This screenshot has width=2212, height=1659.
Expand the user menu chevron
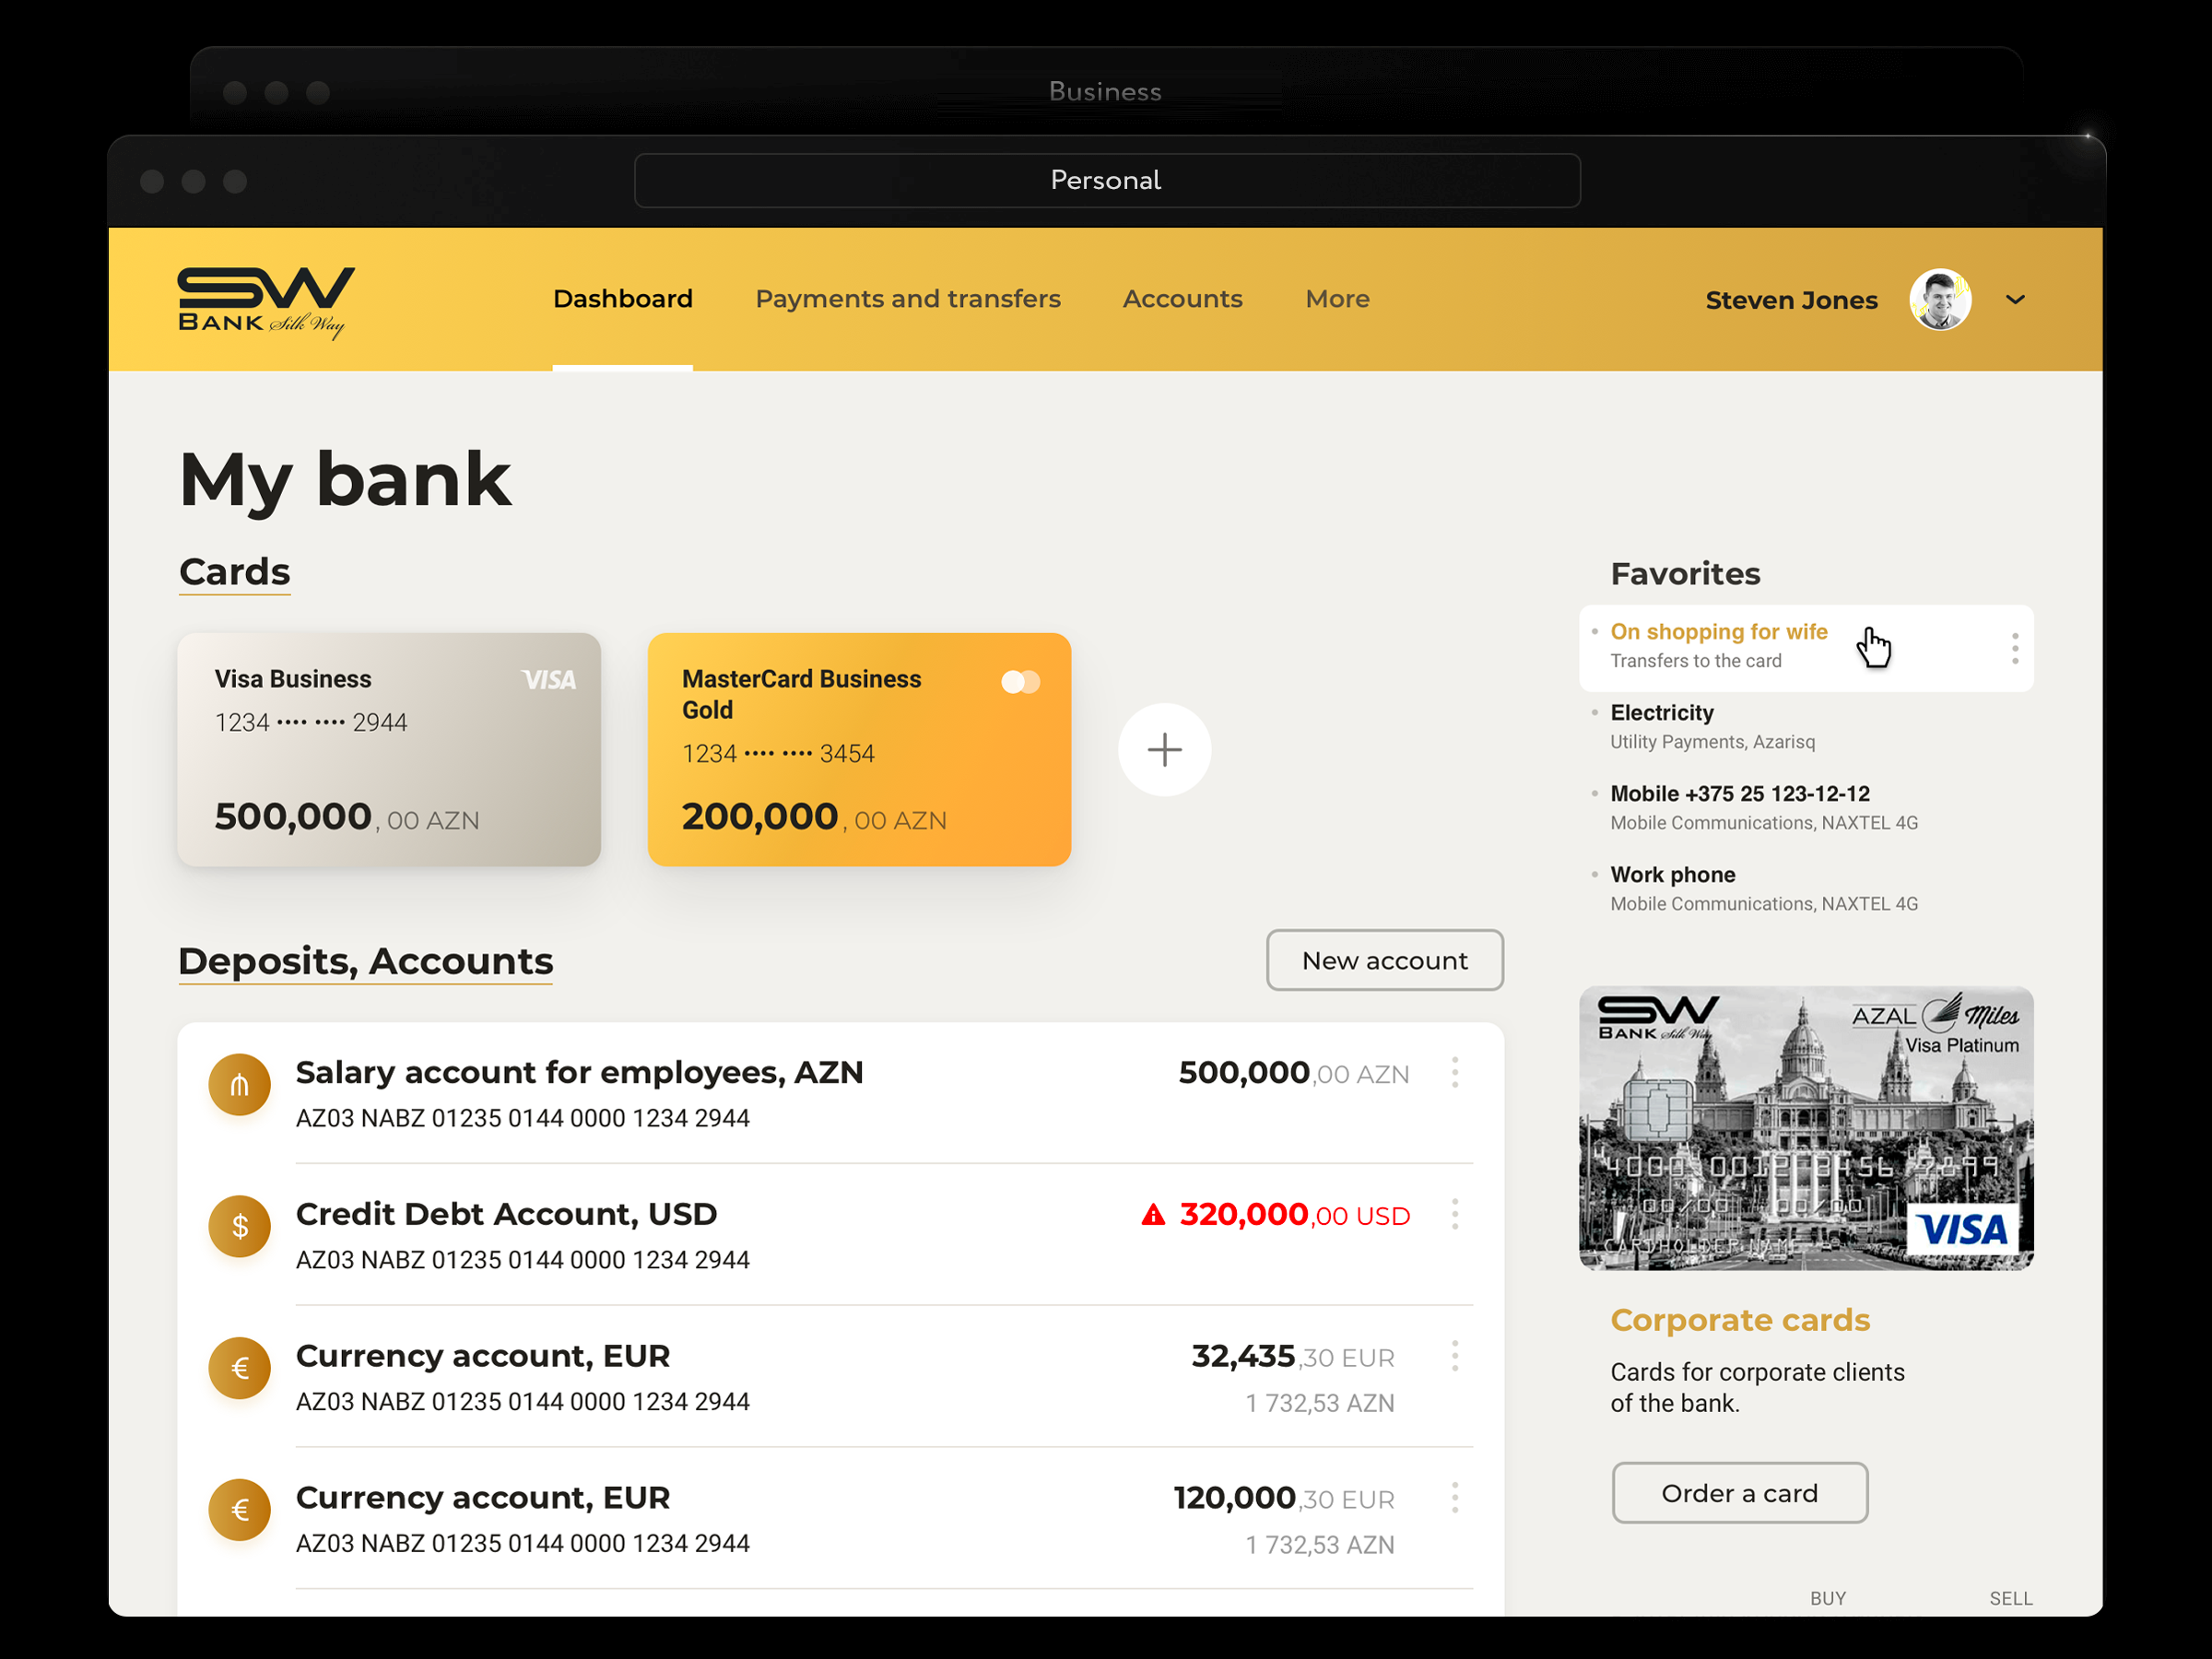click(x=2015, y=300)
